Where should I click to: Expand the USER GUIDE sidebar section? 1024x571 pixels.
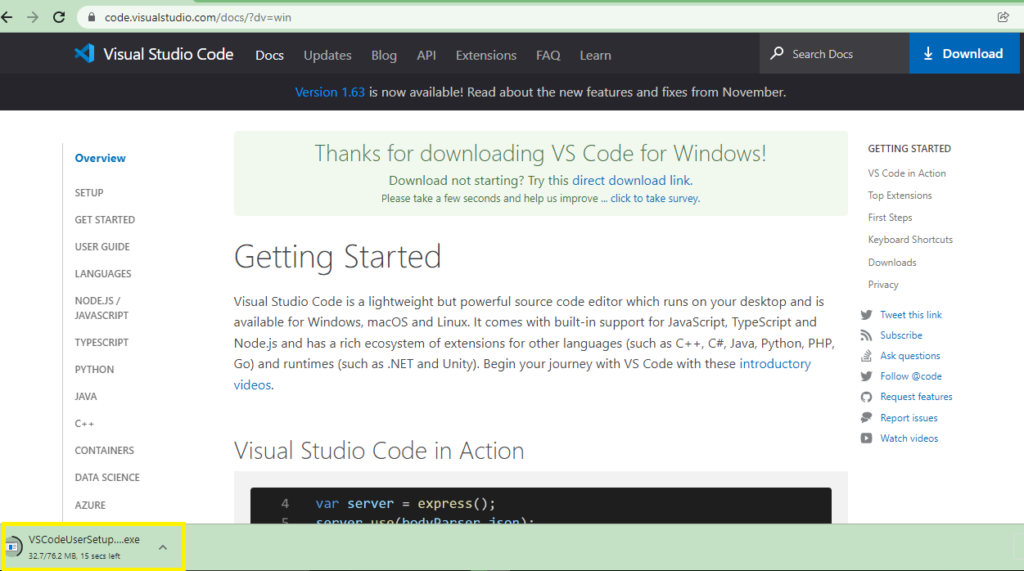coord(102,246)
